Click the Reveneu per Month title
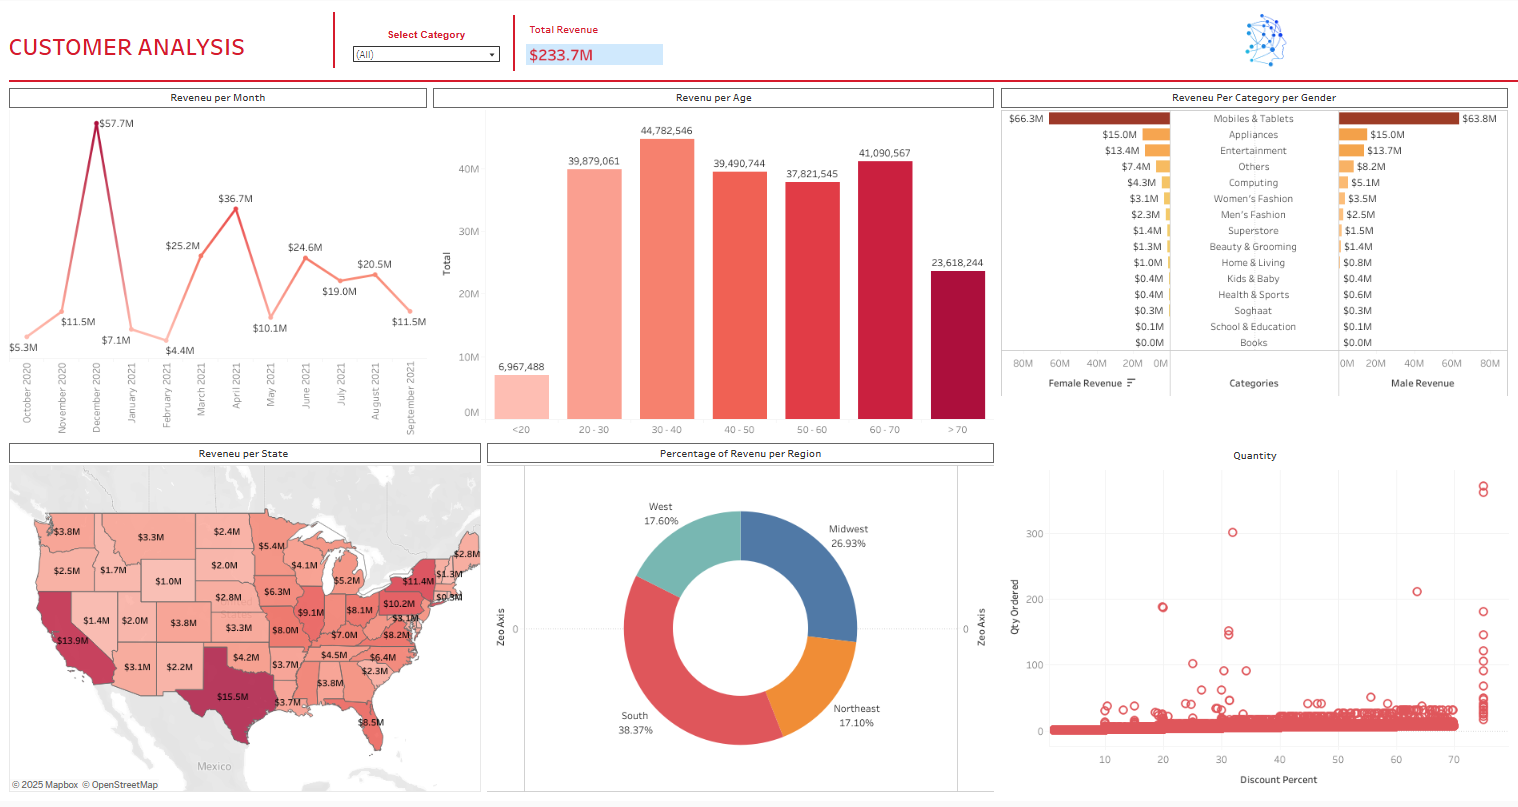 [218, 98]
